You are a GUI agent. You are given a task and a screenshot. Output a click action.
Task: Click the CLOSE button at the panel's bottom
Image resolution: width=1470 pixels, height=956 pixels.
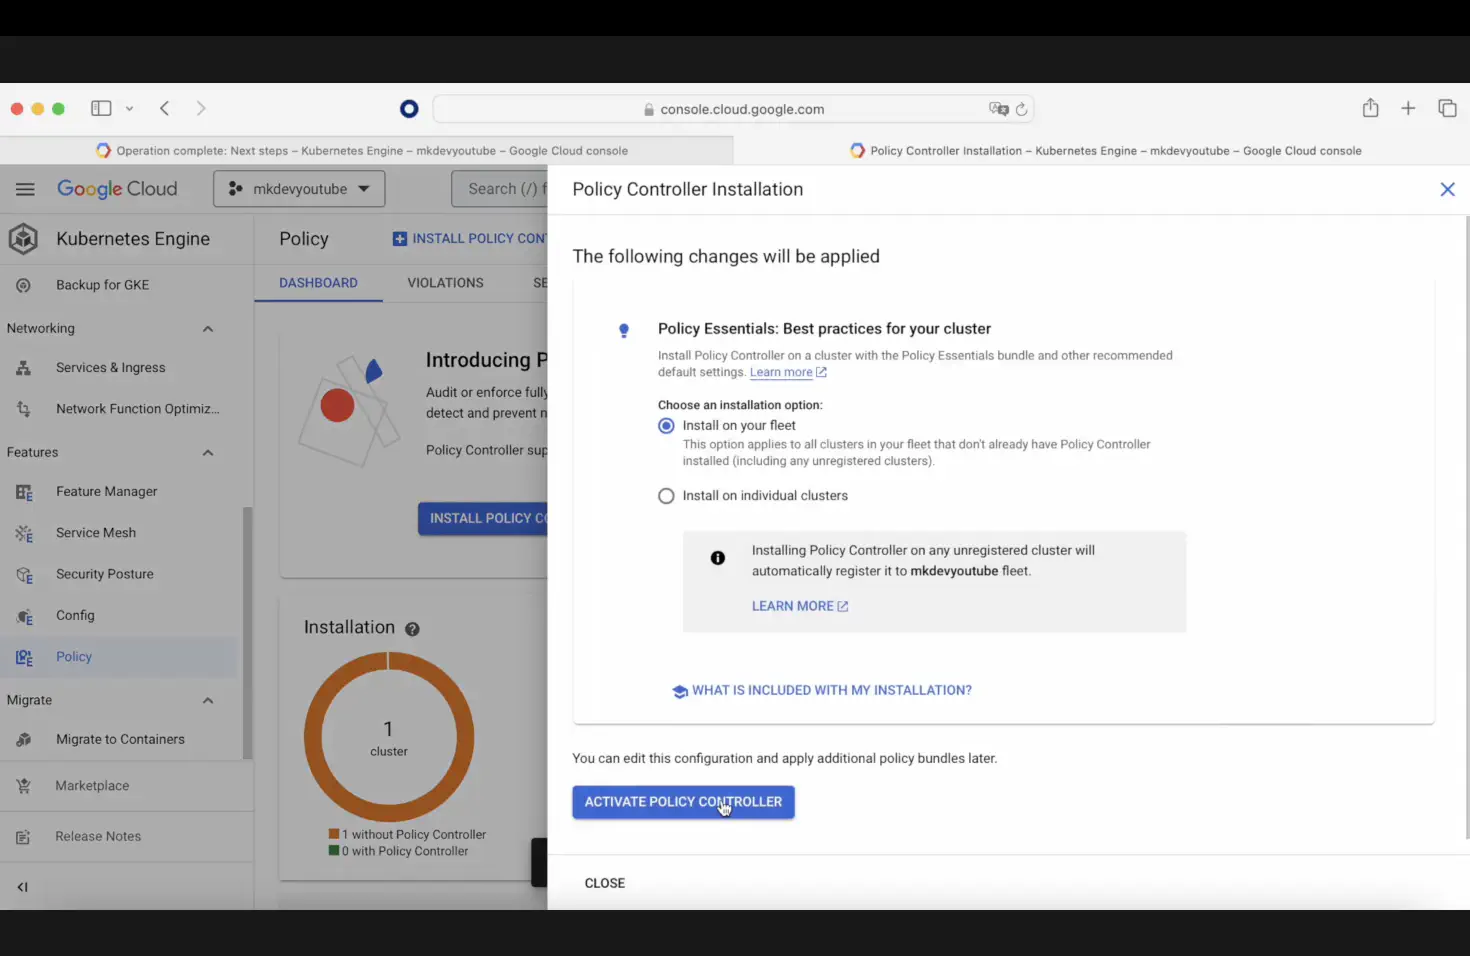[604, 884]
